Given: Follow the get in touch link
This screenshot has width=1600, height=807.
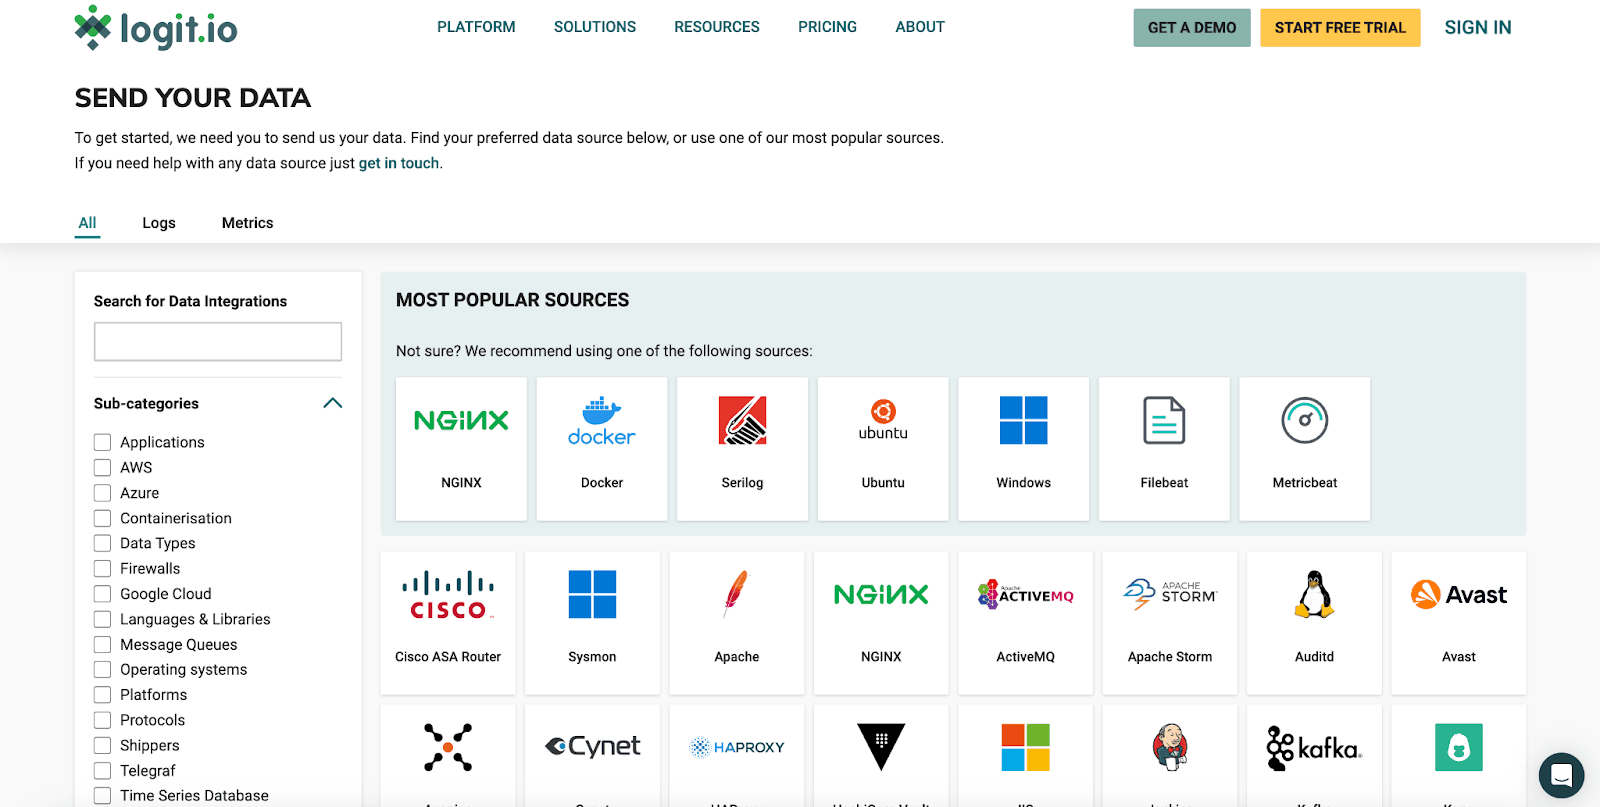Looking at the screenshot, I should [399, 163].
